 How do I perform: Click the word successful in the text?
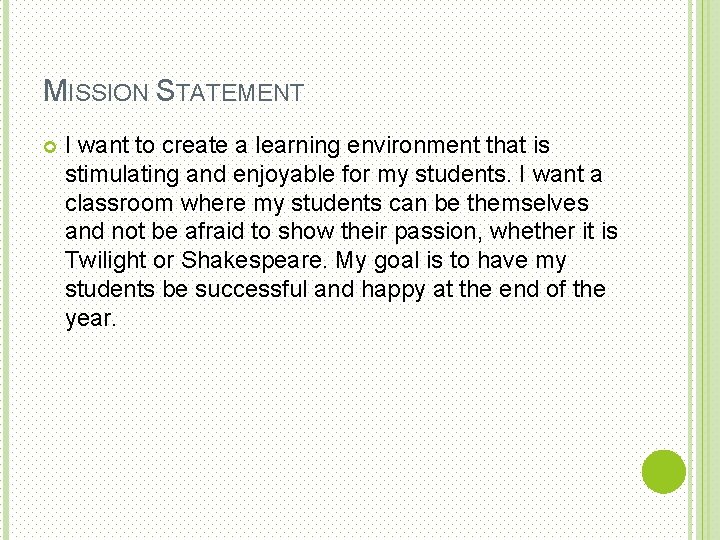coord(251,290)
